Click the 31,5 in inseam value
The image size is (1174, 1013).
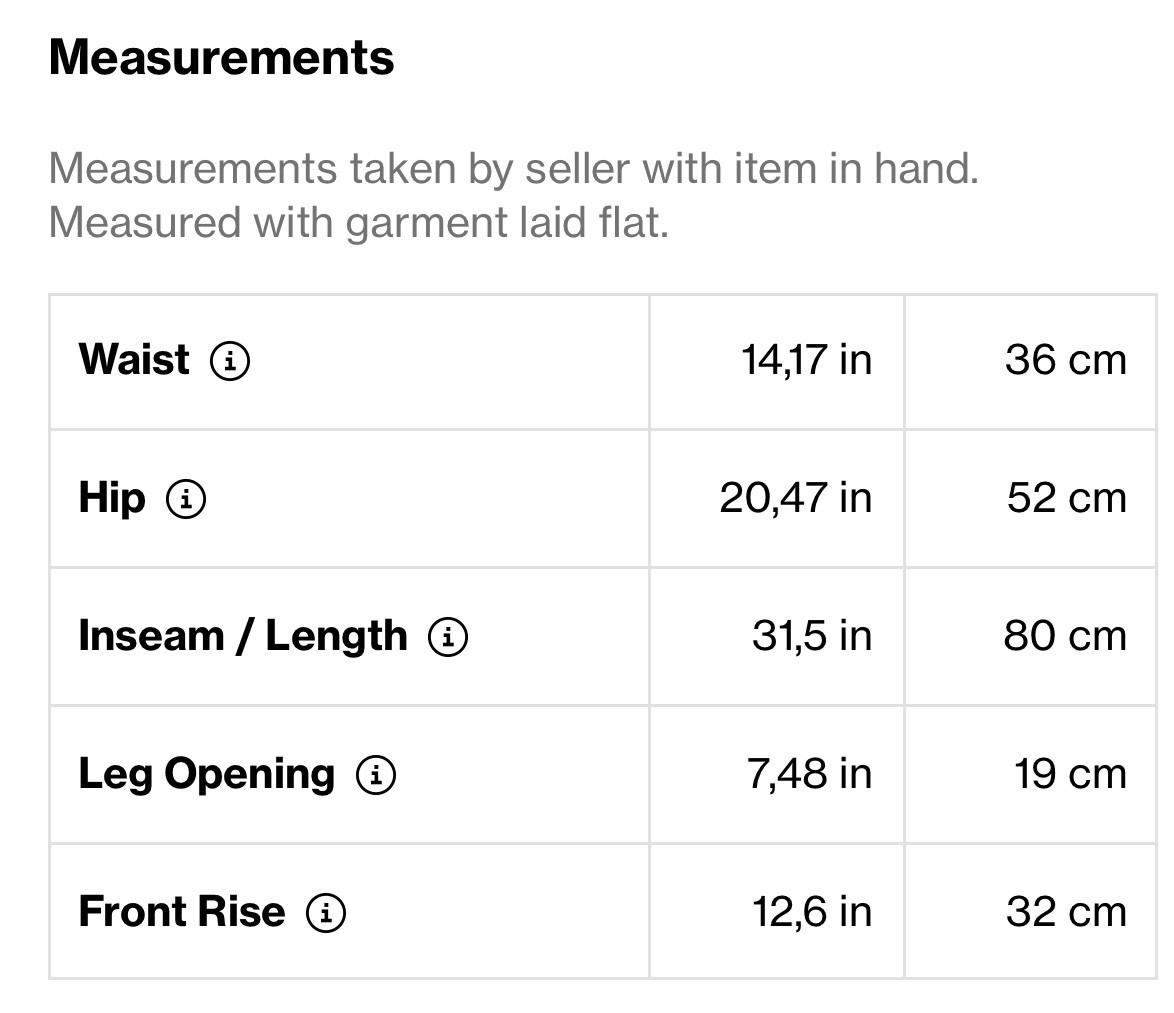coord(811,636)
